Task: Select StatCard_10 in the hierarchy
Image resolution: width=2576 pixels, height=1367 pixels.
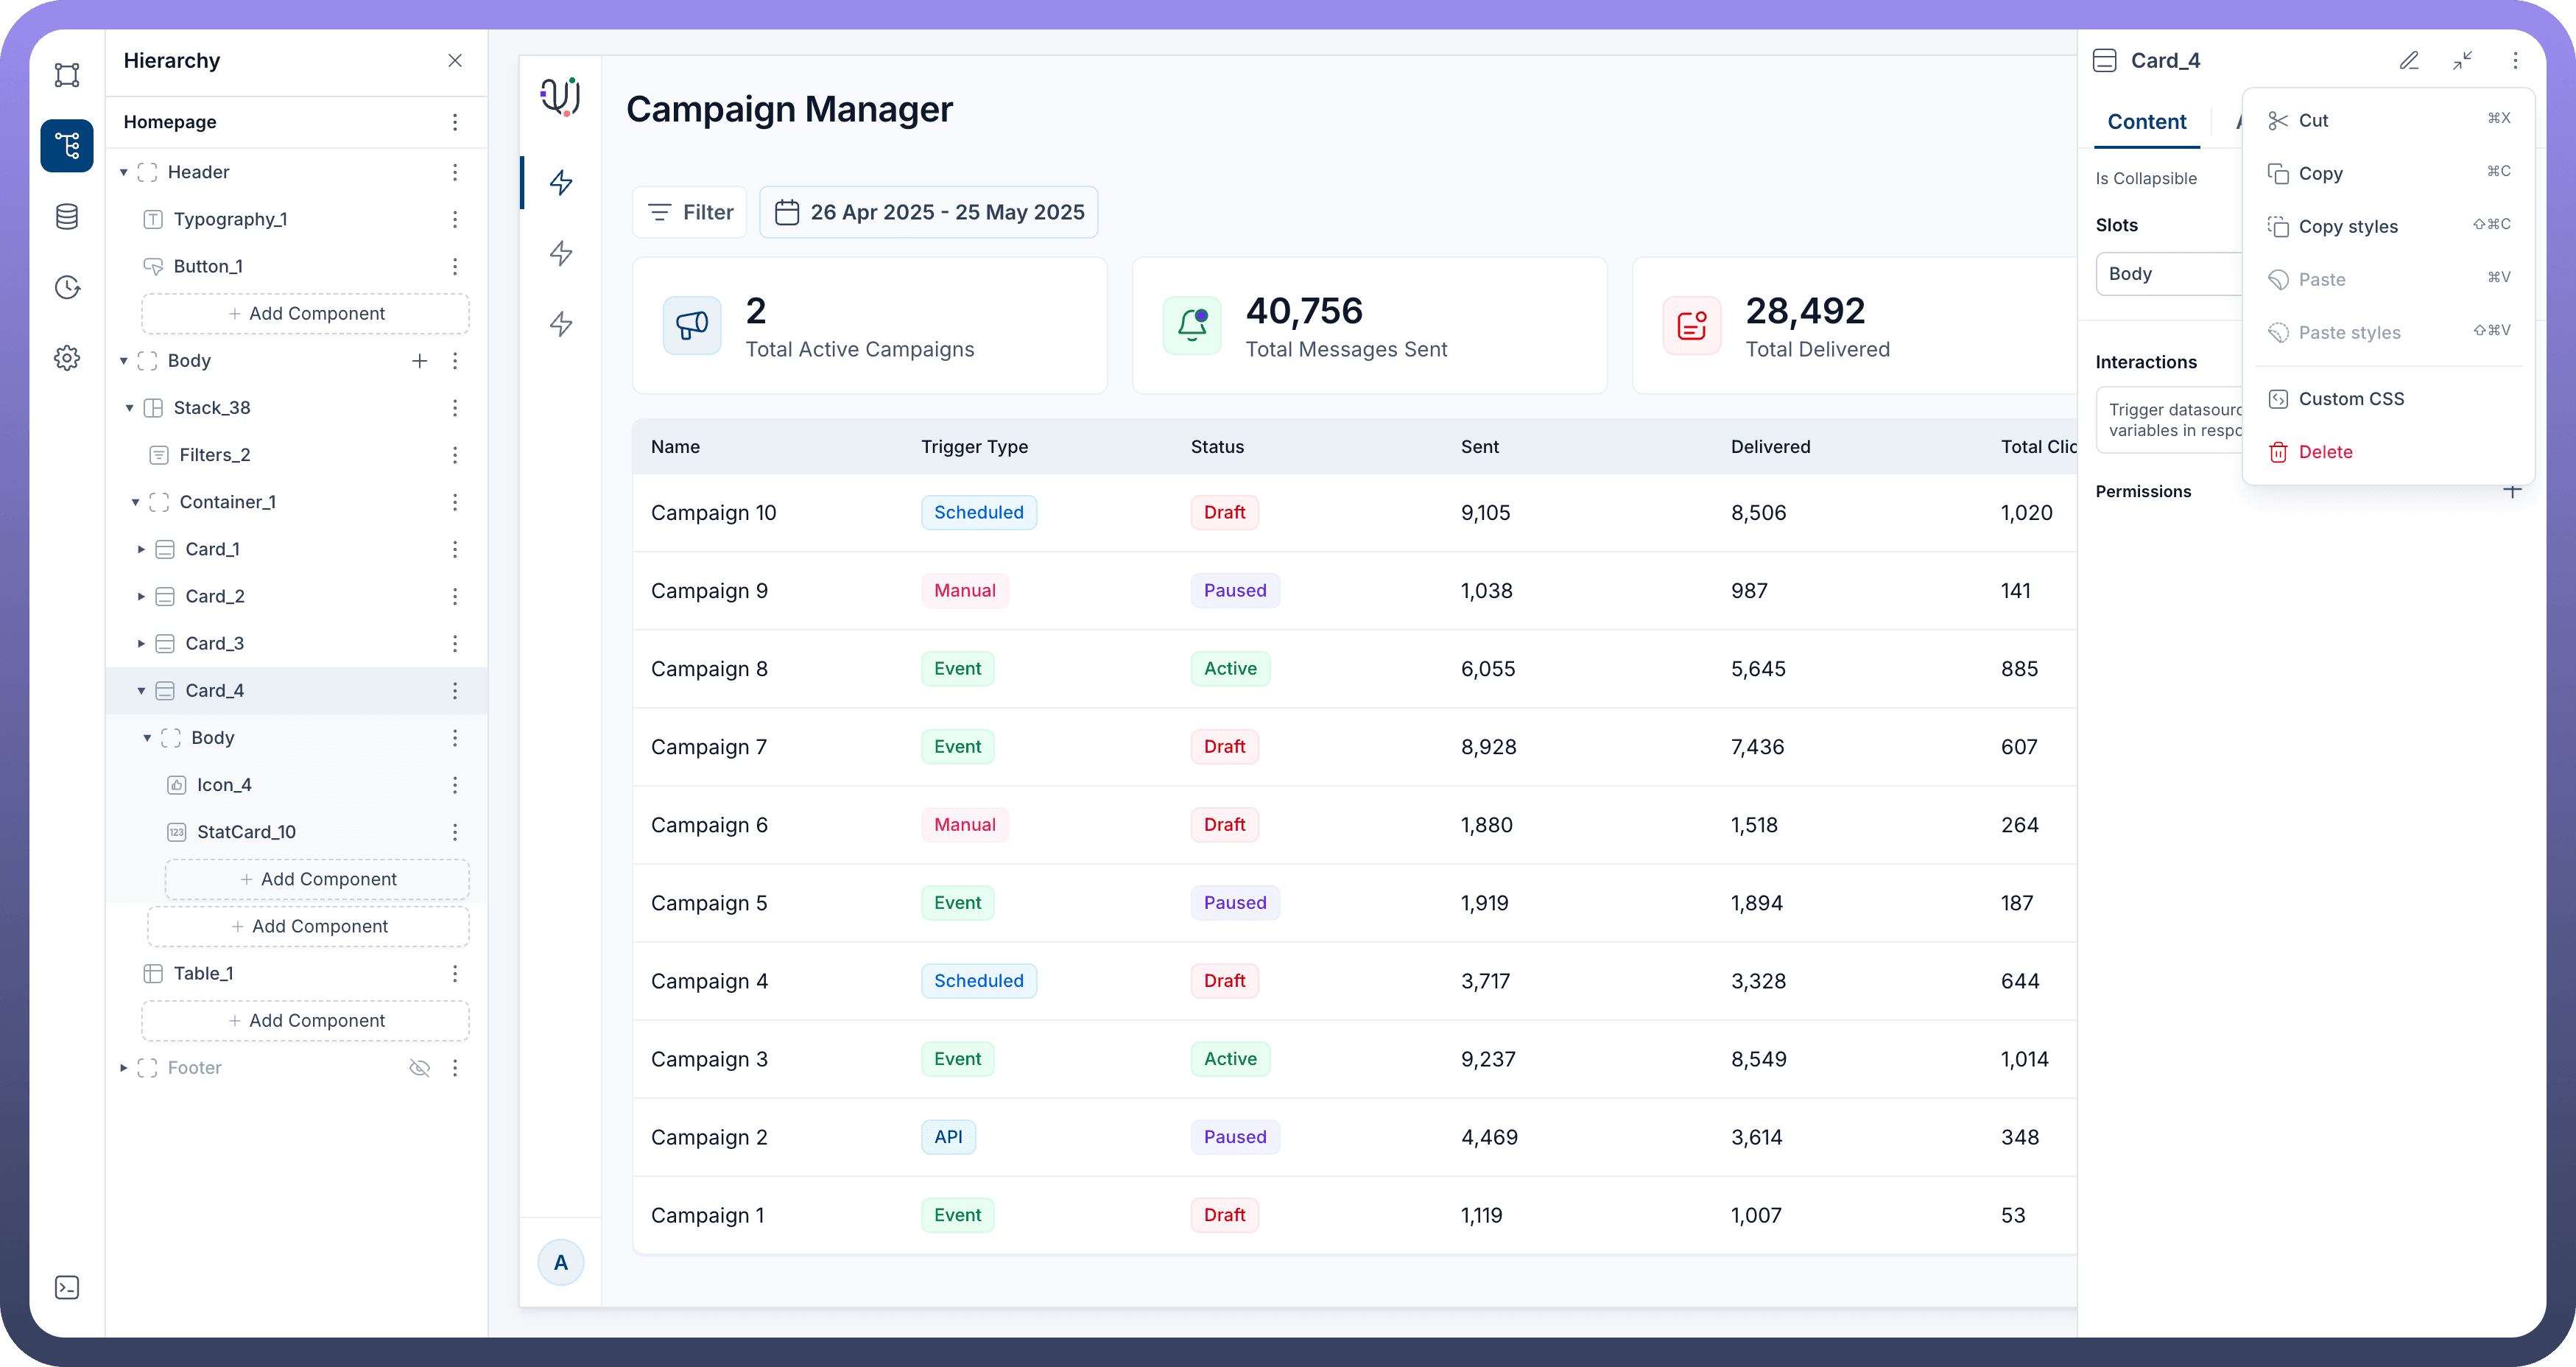Action: tap(246, 832)
